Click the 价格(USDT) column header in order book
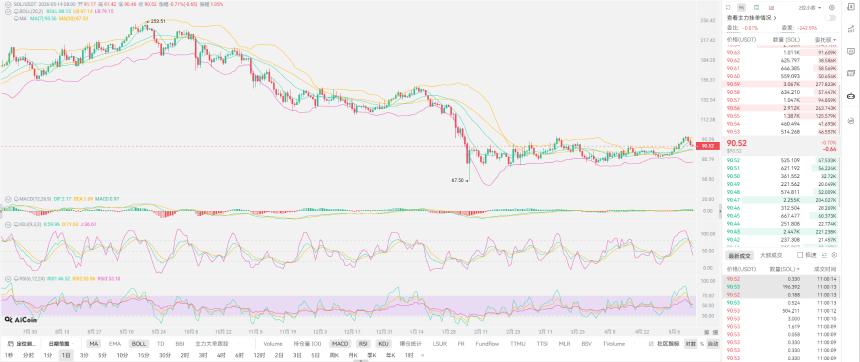The image size is (860, 362). [741, 40]
